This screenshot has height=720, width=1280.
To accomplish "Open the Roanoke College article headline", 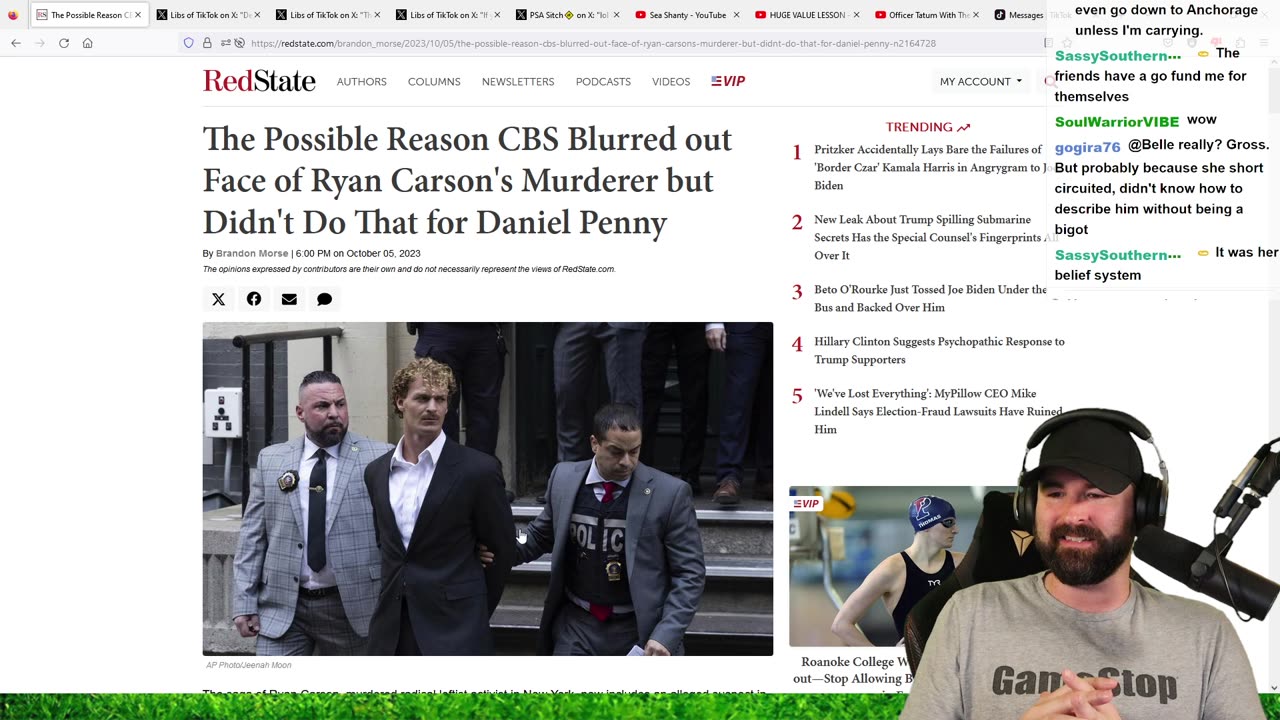I will point(855,670).
